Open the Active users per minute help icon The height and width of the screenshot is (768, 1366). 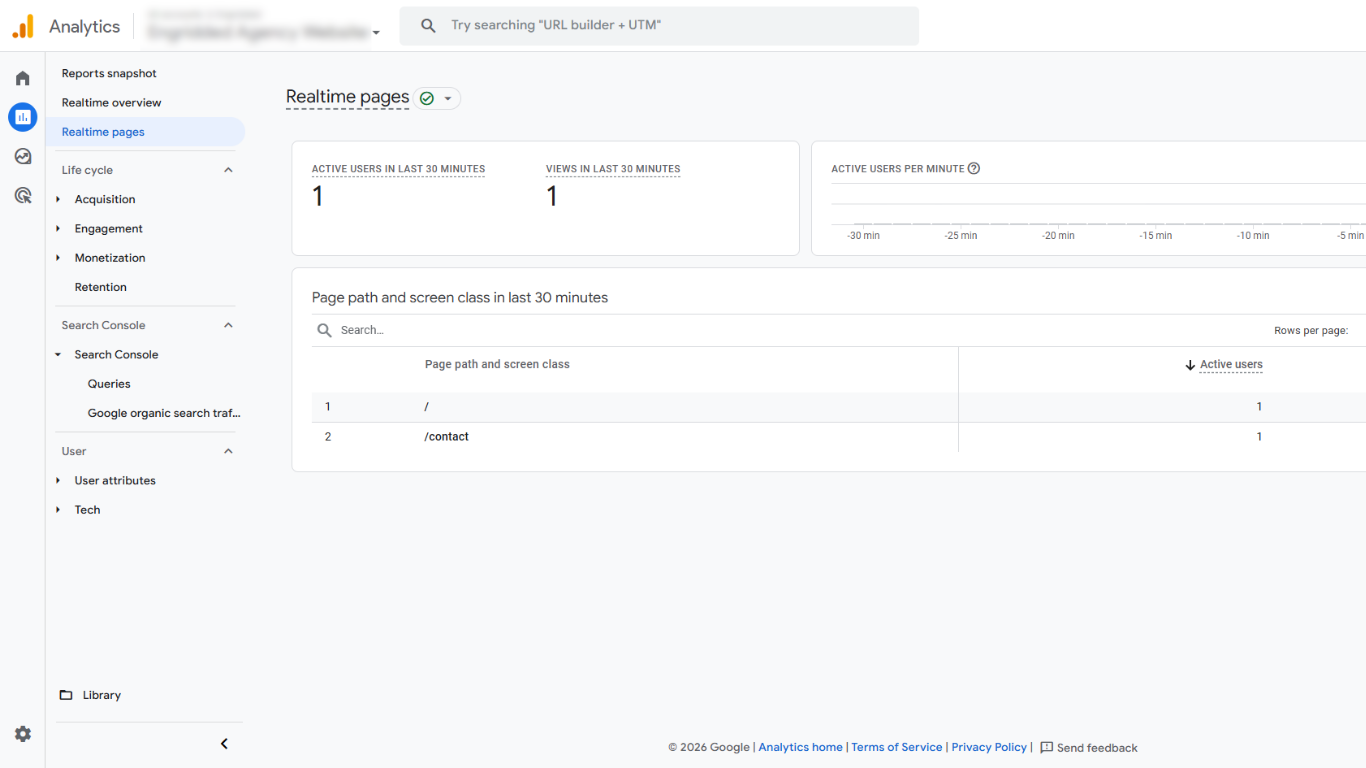point(974,168)
